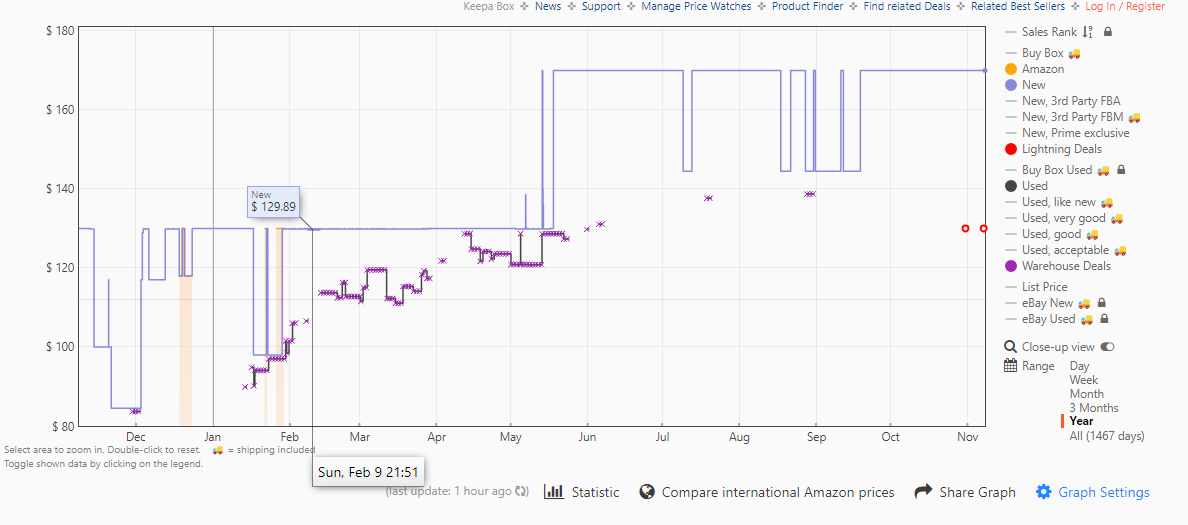This screenshot has height=525, width=1188.
Task: Click the Range calendar icon
Action: coord(1010,366)
